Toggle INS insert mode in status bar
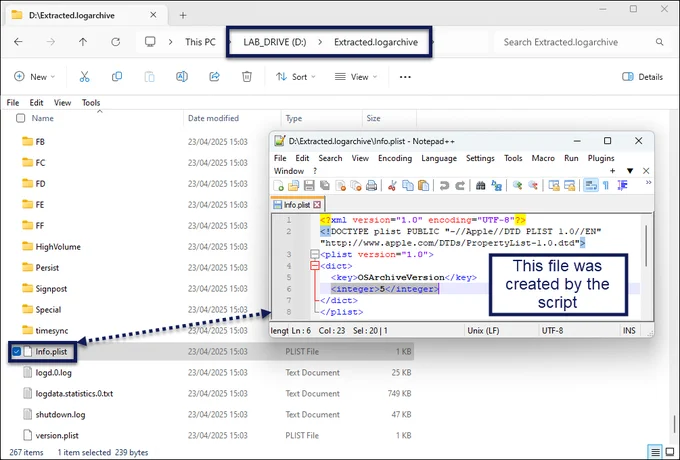Screen dimensions: 680x460 pyautogui.click(x=629, y=330)
